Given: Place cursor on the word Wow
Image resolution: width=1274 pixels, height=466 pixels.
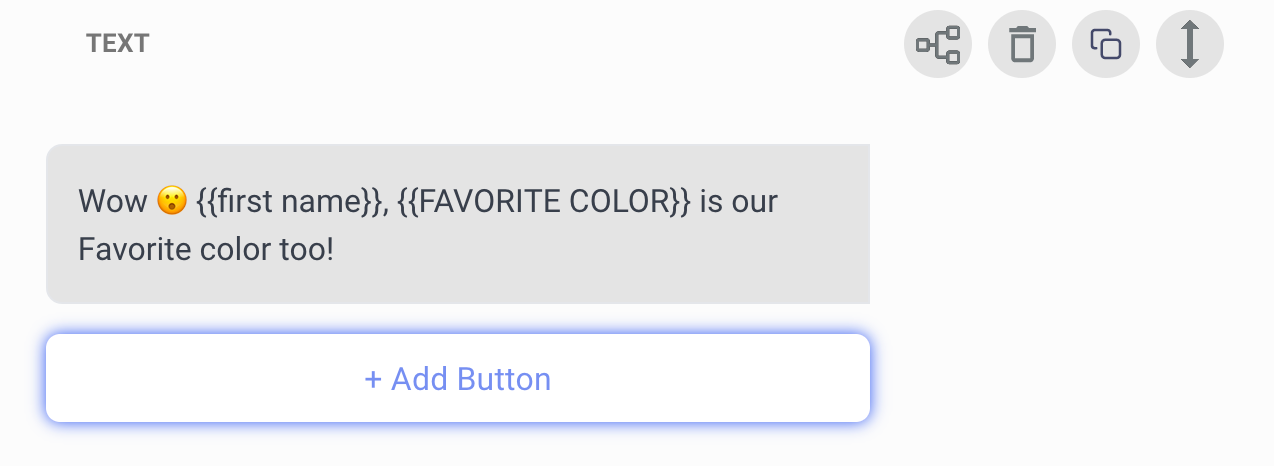Looking at the screenshot, I should [113, 202].
